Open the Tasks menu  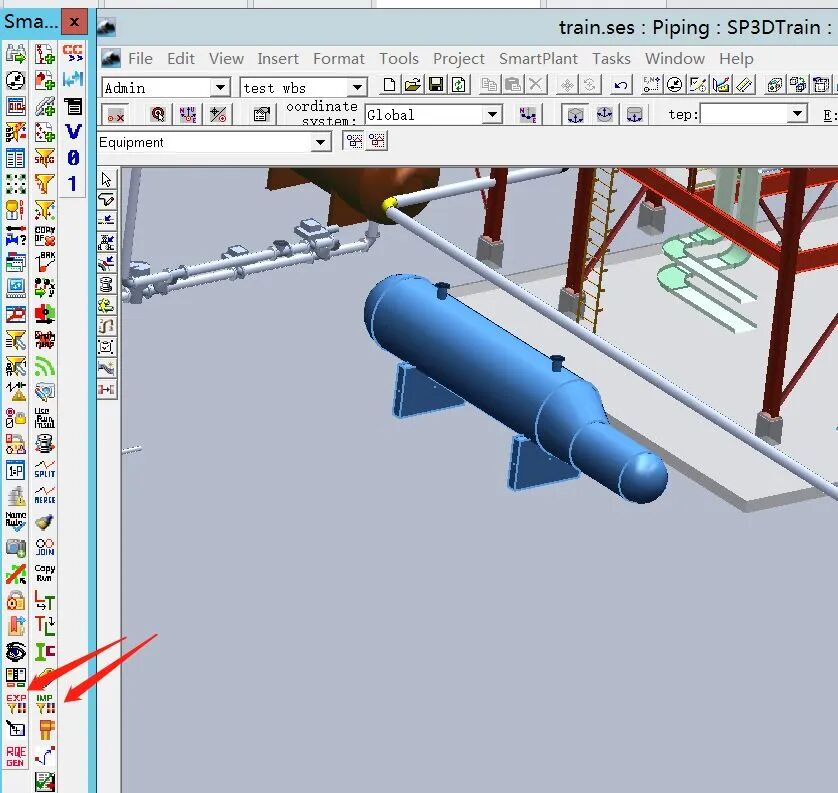pos(611,58)
